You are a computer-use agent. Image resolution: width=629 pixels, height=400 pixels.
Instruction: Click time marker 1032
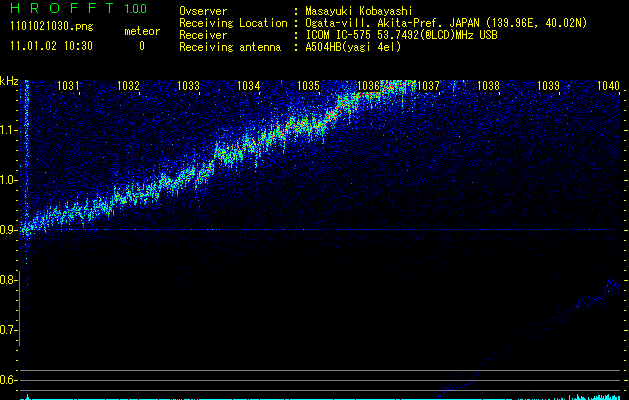pos(128,85)
